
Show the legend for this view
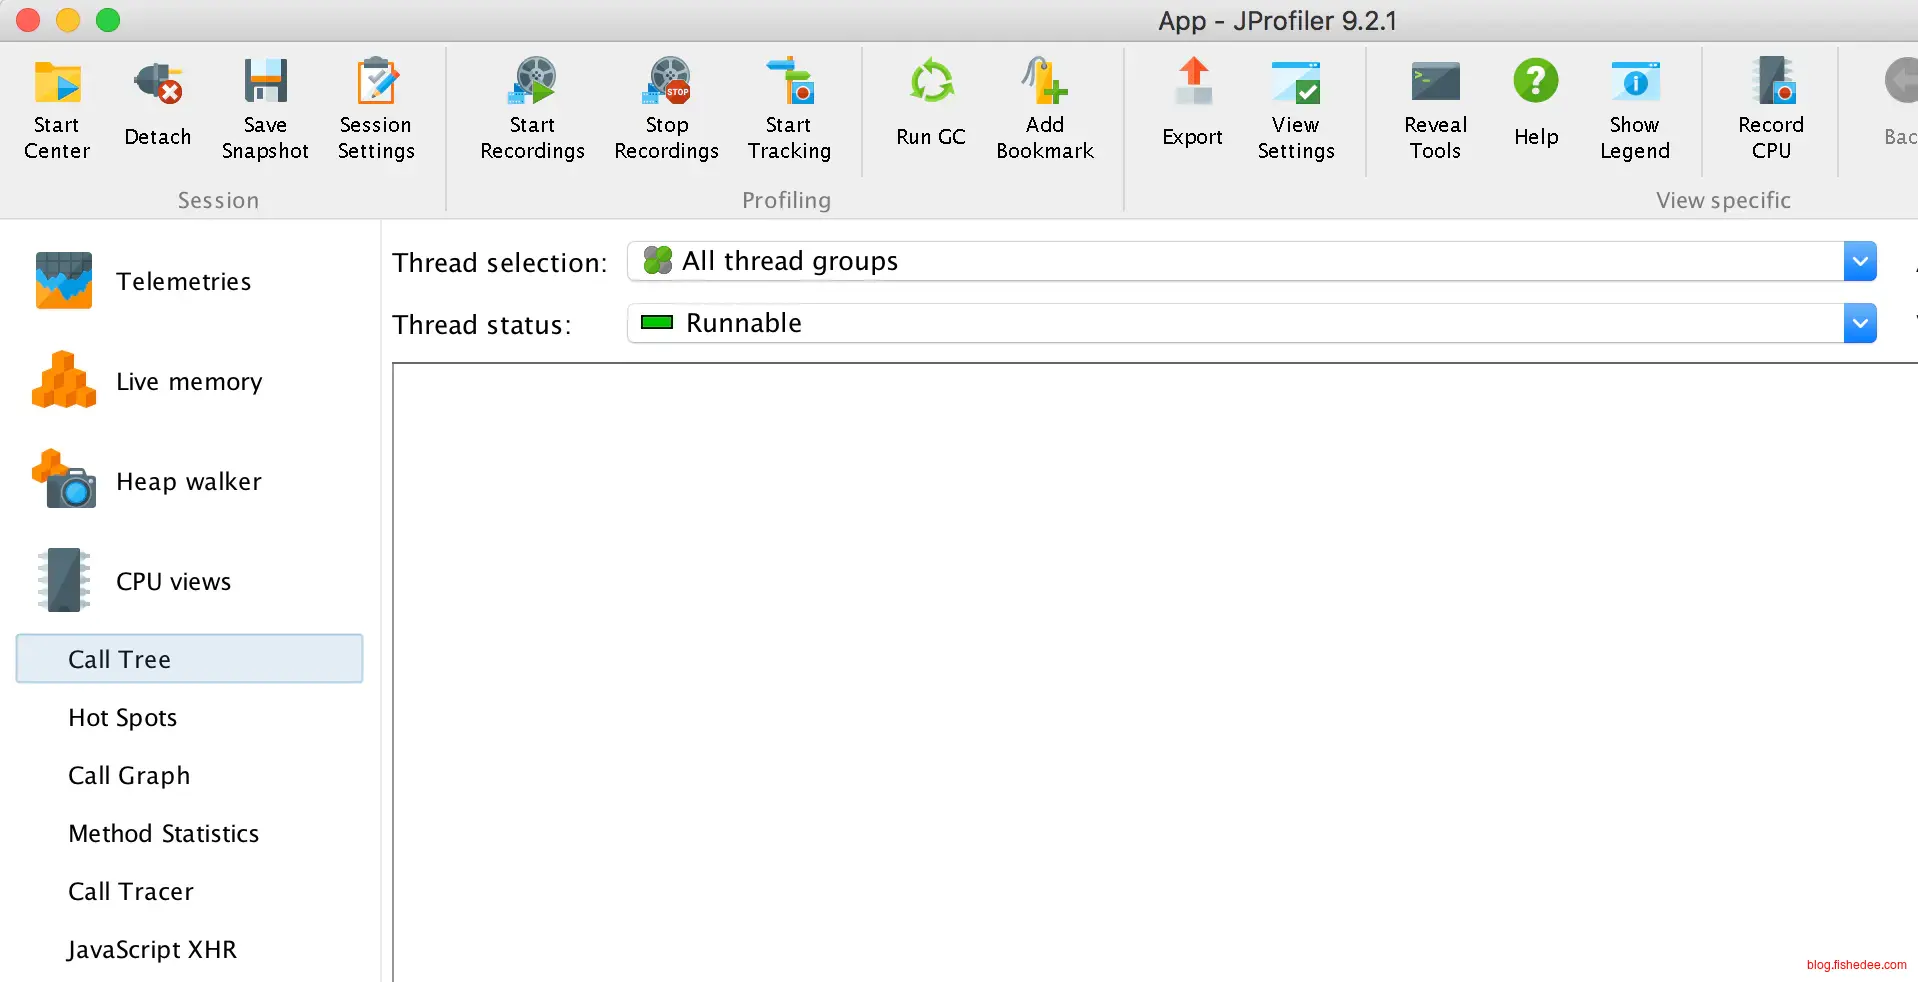tap(1634, 108)
